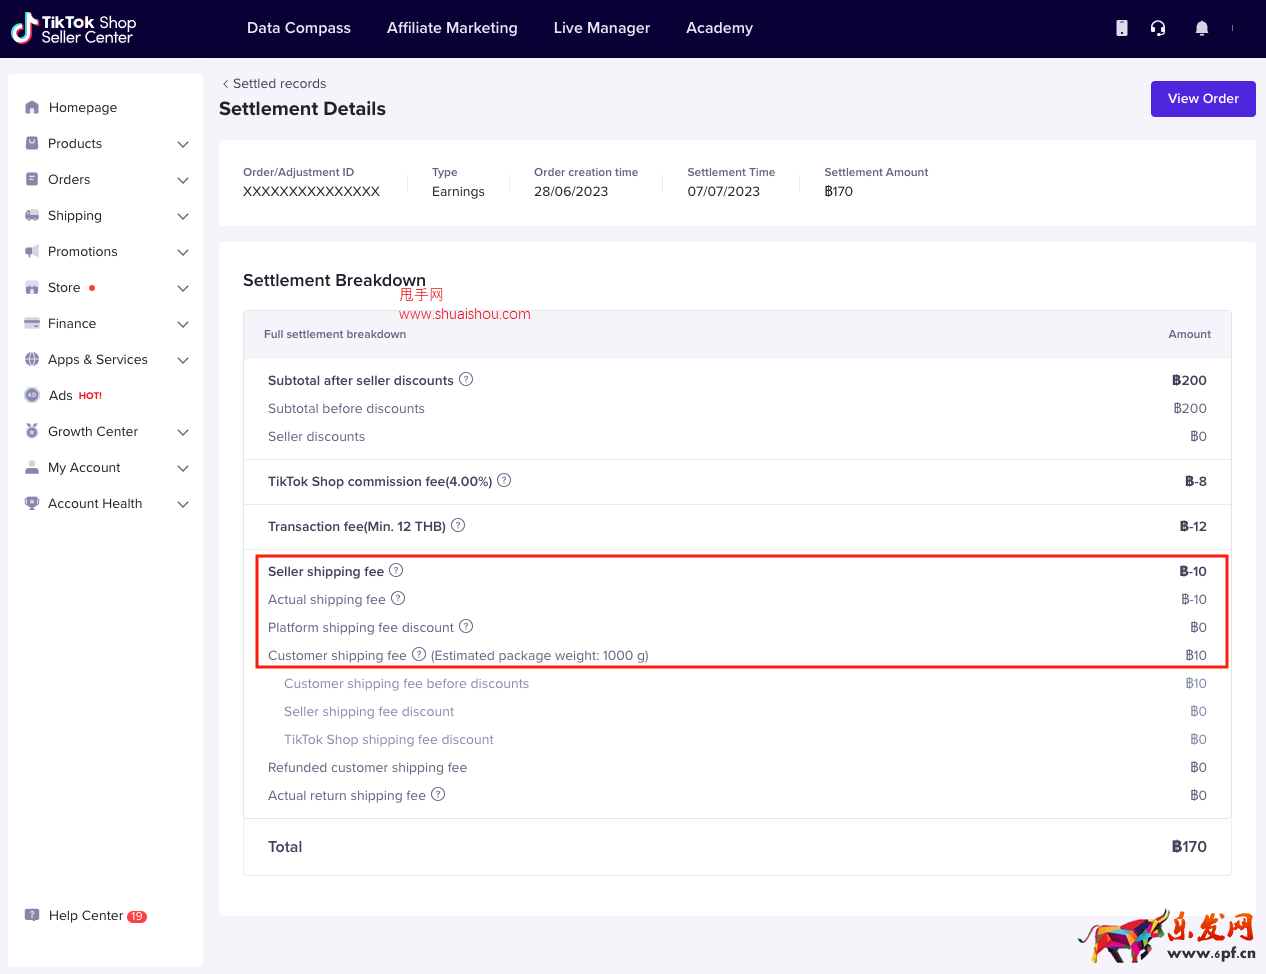Open Help Center in the sidebar
Screen dimensions: 1266x974
pyautogui.click(x=85, y=916)
